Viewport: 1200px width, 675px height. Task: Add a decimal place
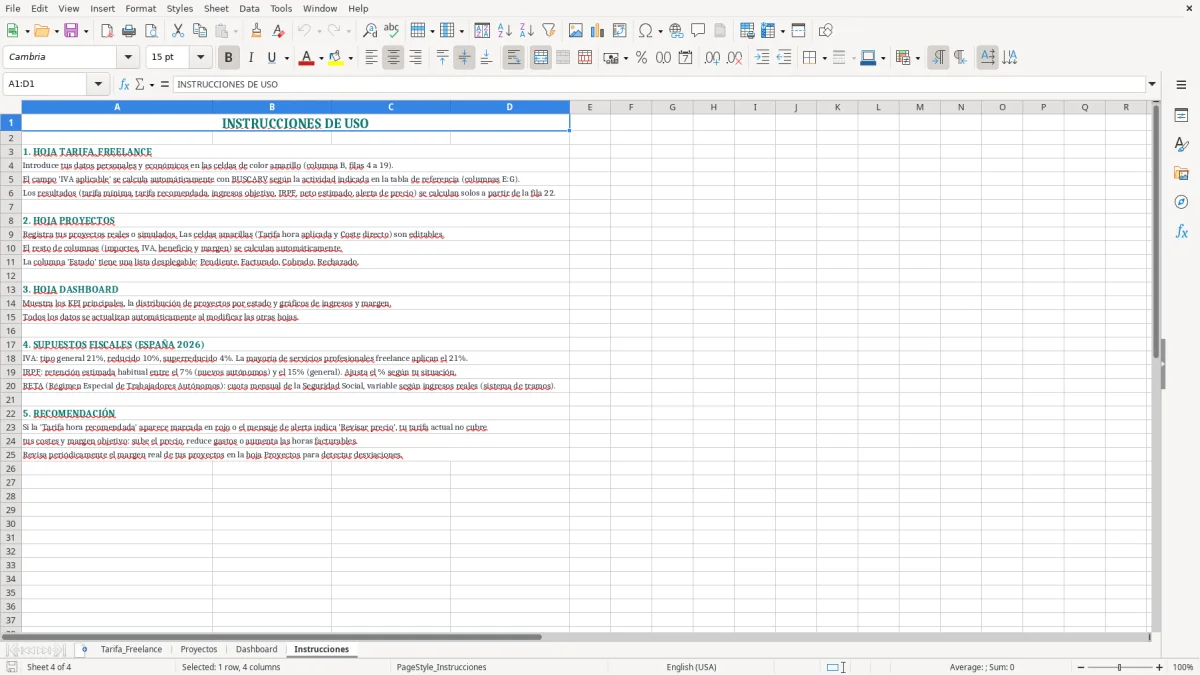pyautogui.click(x=712, y=58)
